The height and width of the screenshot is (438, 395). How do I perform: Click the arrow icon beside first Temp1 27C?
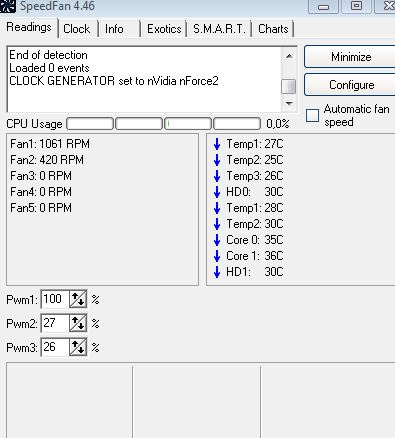point(217,144)
